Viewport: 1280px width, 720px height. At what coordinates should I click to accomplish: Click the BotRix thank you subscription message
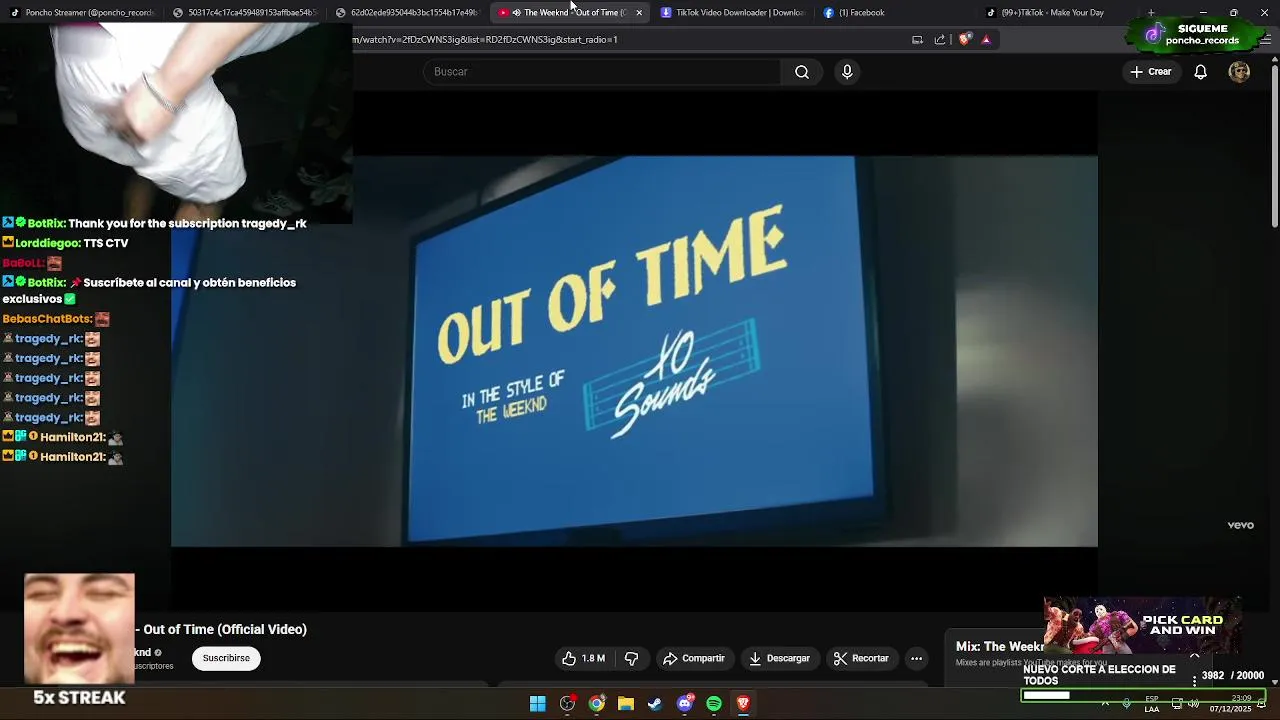[x=155, y=224]
